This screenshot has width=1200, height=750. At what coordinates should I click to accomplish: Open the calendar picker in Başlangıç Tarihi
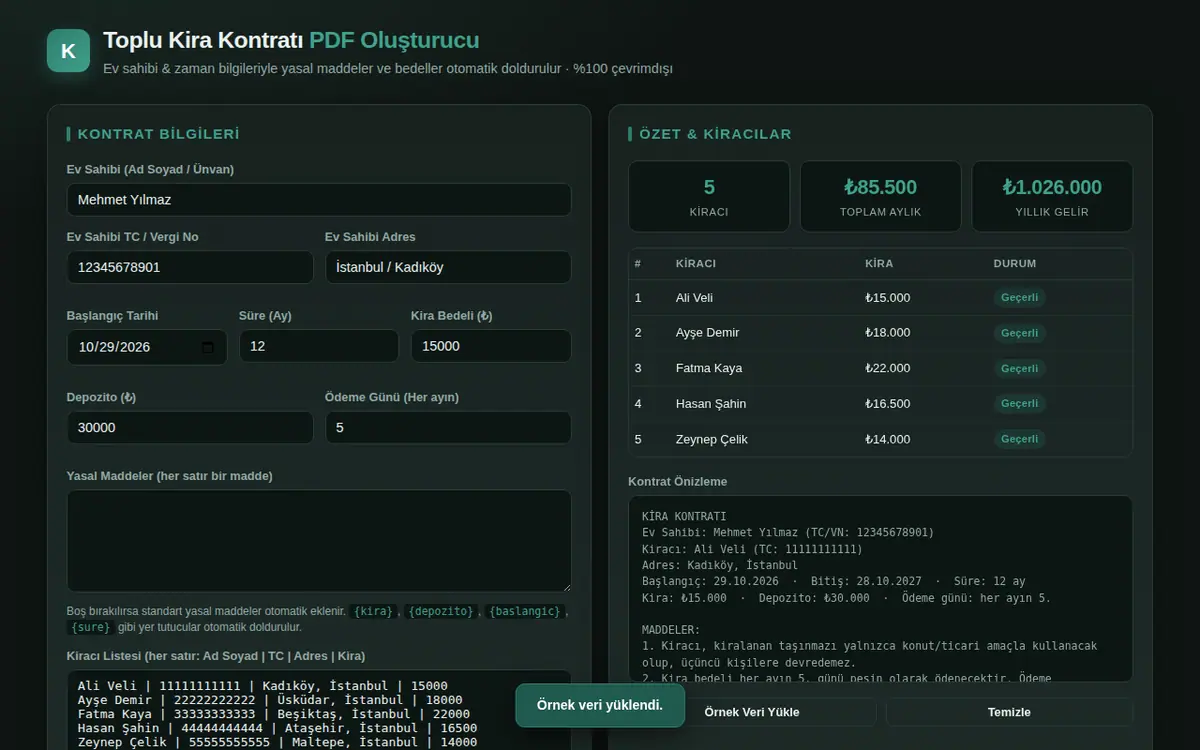208,347
